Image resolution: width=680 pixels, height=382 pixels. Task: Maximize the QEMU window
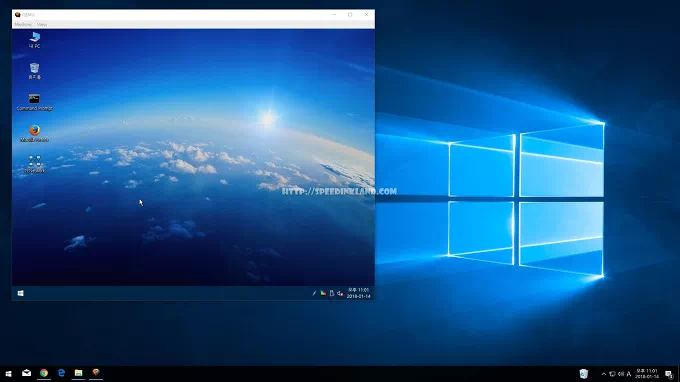click(x=350, y=14)
